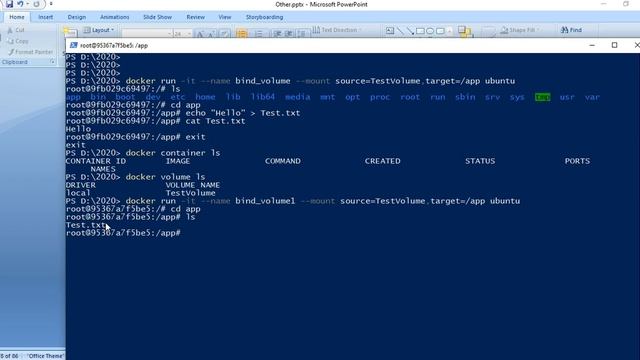Click the Increase Font Size icon
The width and height of the screenshot is (640, 360).
click(x=200, y=34)
